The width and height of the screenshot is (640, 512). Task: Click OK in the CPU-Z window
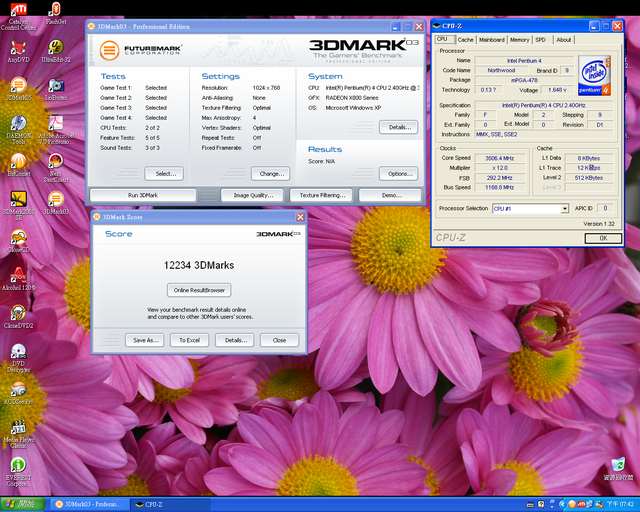click(603, 238)
